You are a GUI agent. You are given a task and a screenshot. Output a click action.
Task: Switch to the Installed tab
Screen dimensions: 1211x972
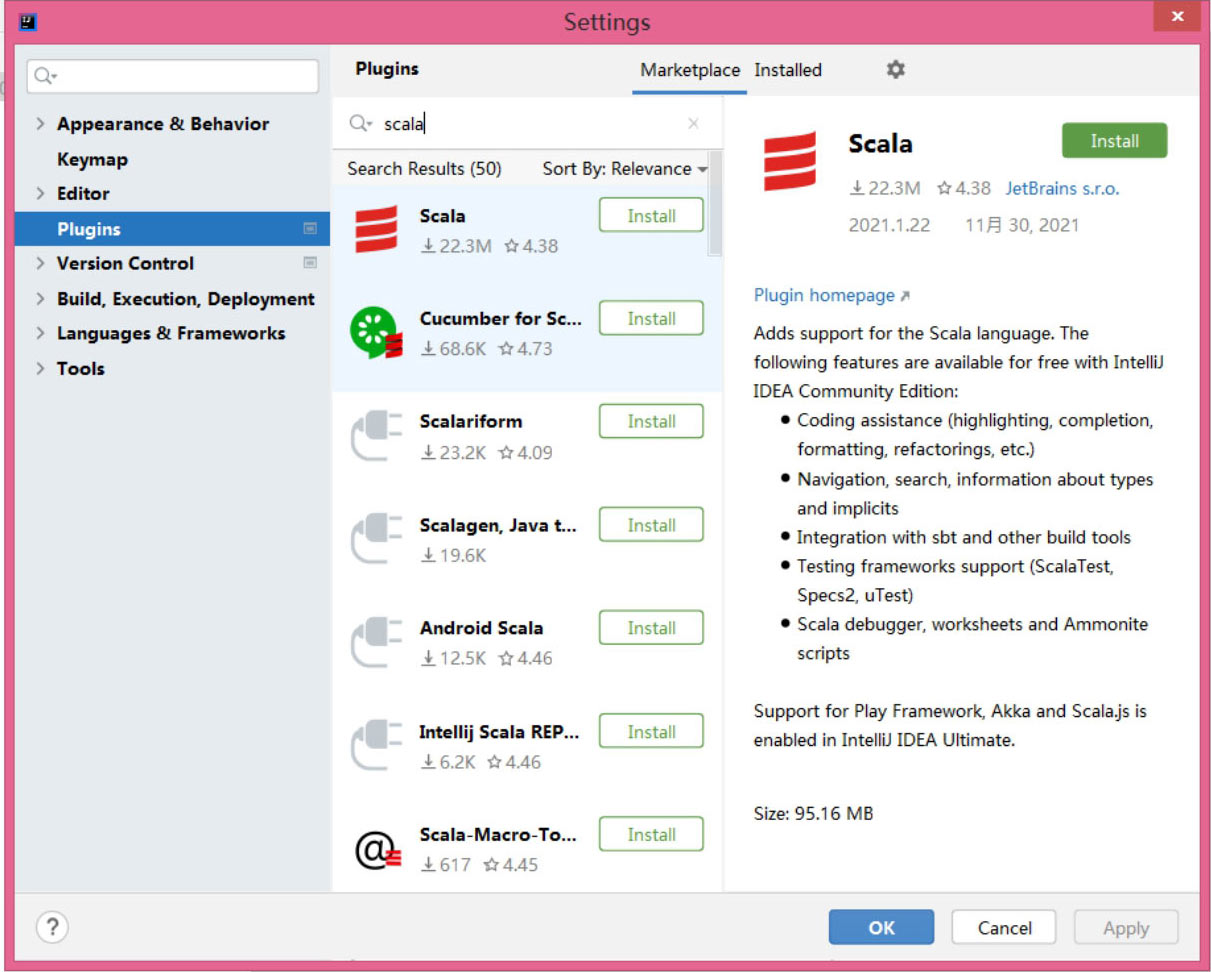pyautogui.click(x=788, y=70)
